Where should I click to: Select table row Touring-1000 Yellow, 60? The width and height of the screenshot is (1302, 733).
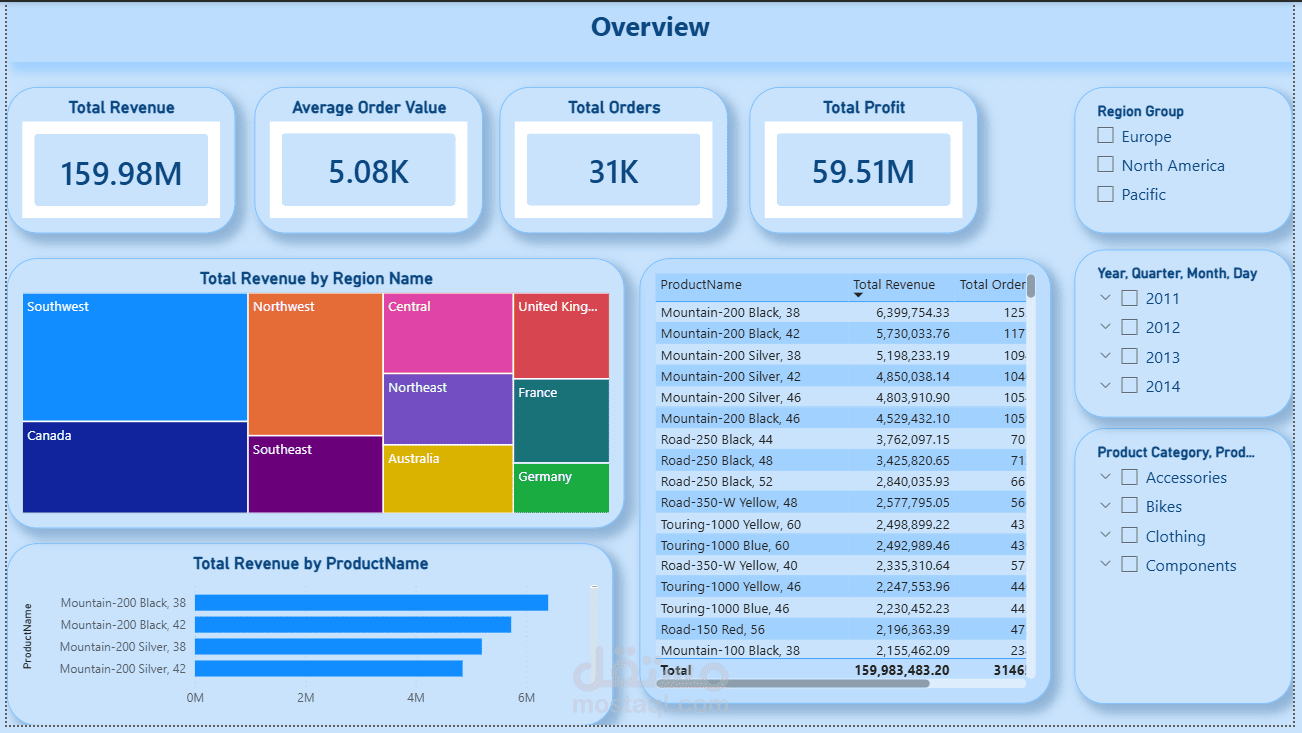(x=841, y=524)
